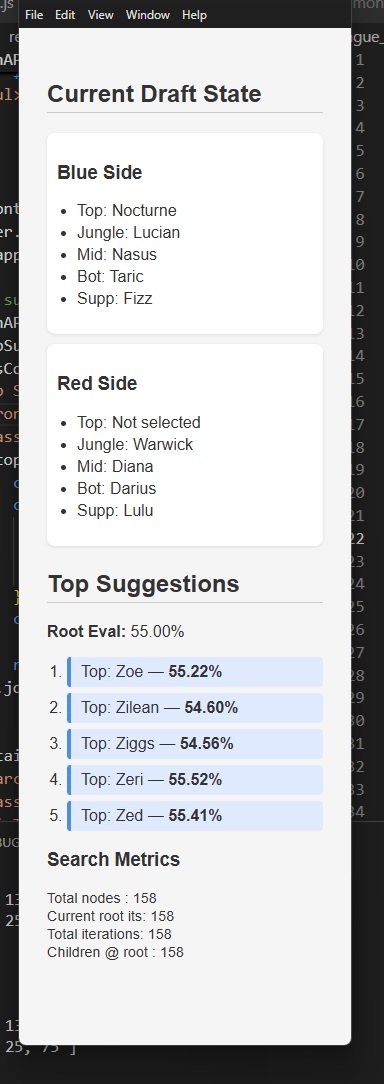Click Blue Side Jungle: Lucian entry
The image size is (384, 1084).
[x=128, y=233]
